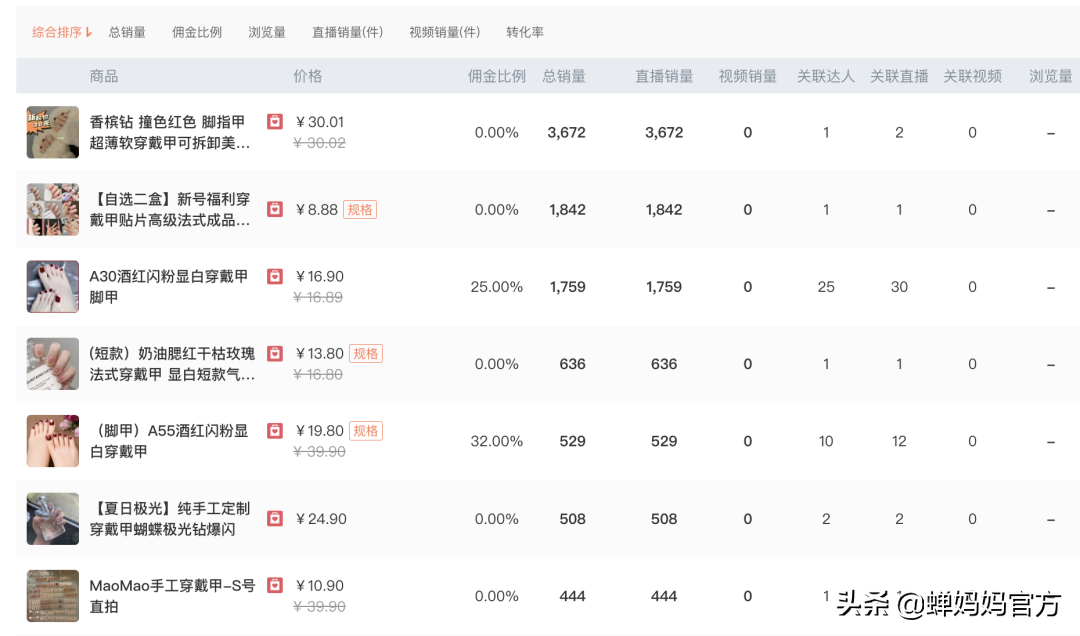Open 规格 tag next to ¥19.80
The height and width of the screenshot is (636, 1080).
366,431
